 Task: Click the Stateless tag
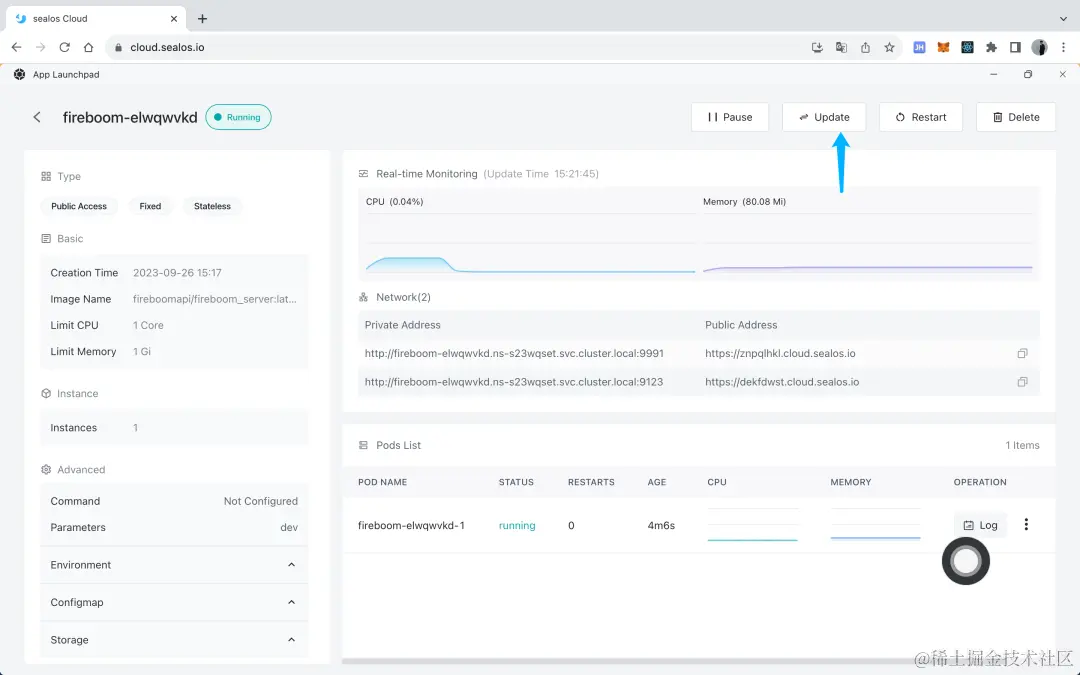pos(212,206)
